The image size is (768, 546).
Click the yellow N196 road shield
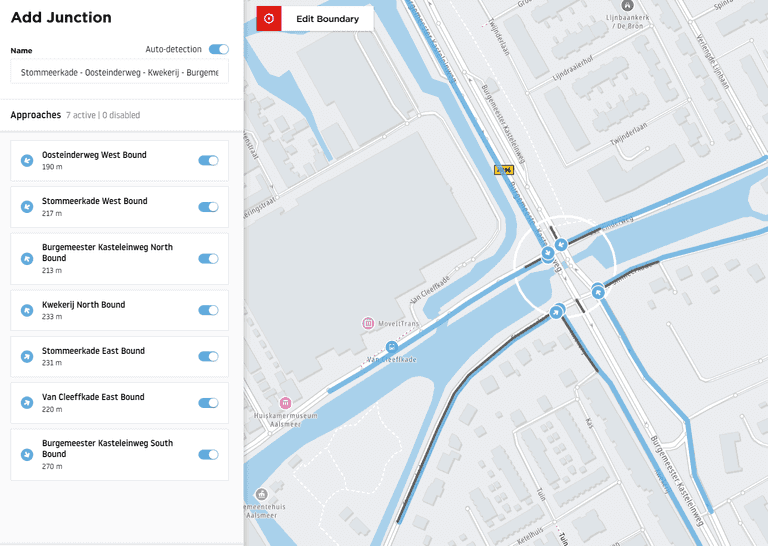(x=503, y=170)
